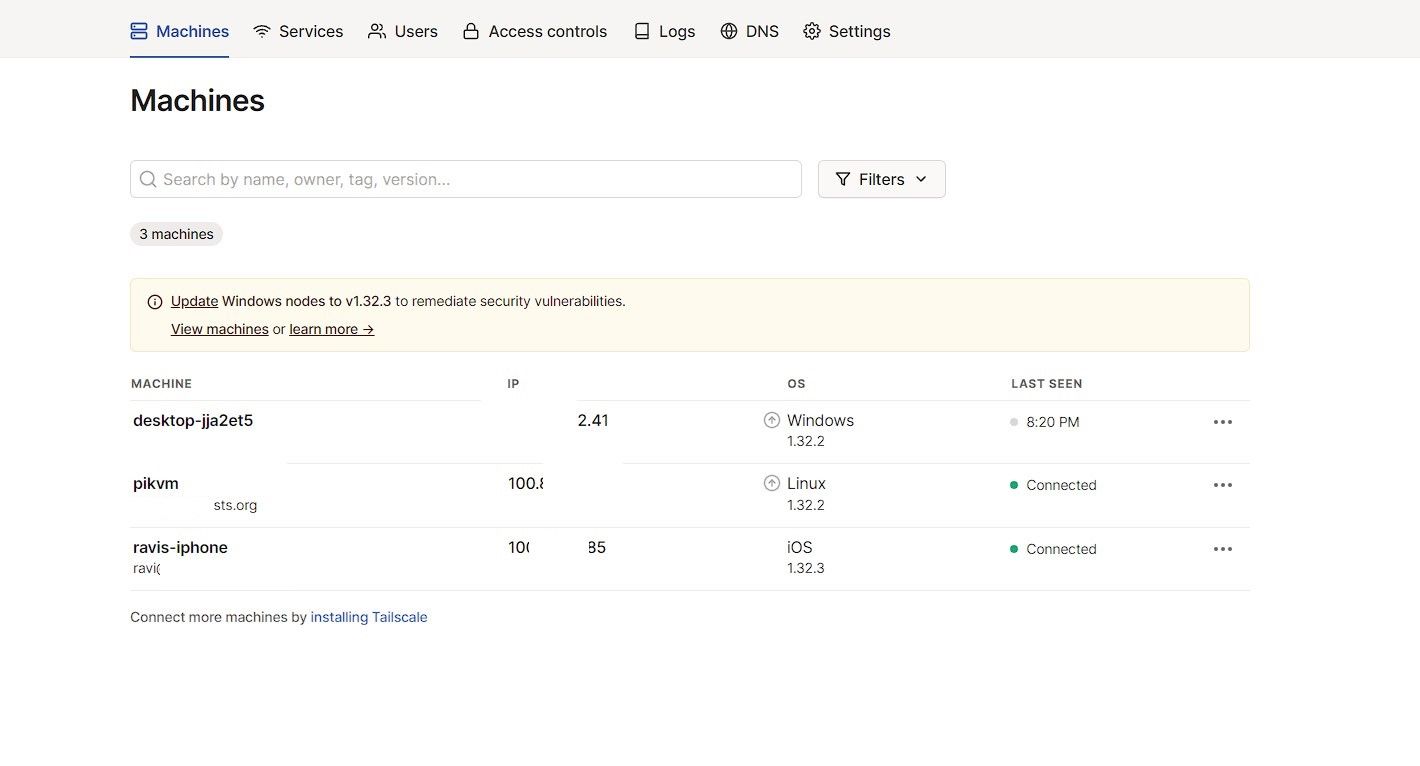This screenshot has width=1420, height=766.
Task: Go to Access controls tab
Action: pos(535,31)
